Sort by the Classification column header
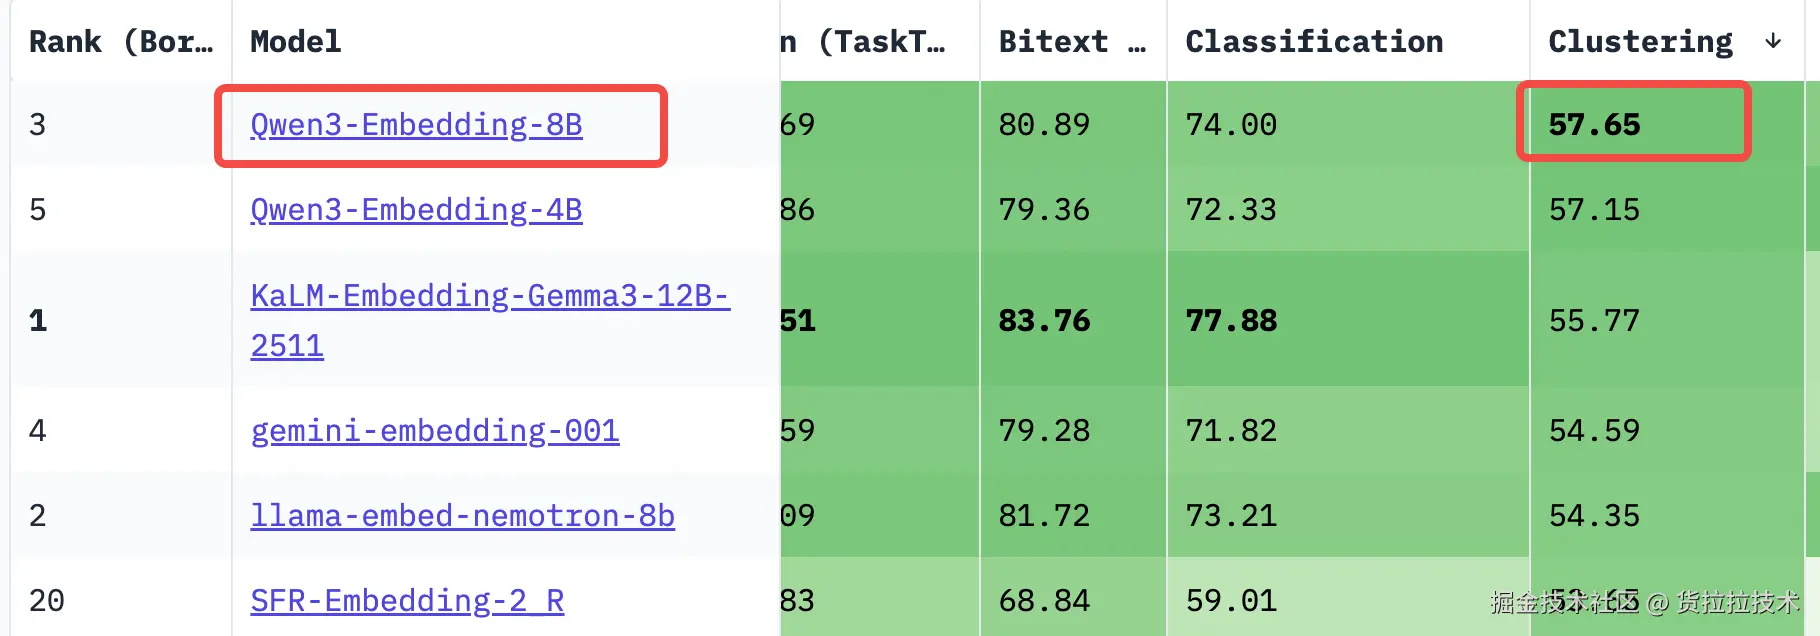1820x636 pixels. 1314,42
